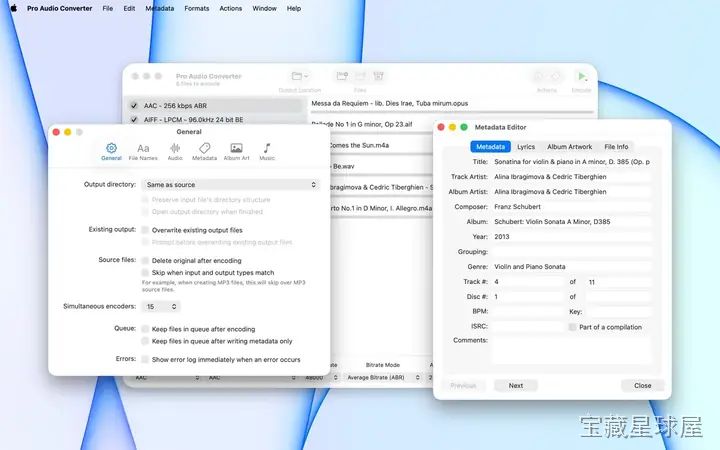
Task: Click the Comments text area
Action: click(572, 350)
